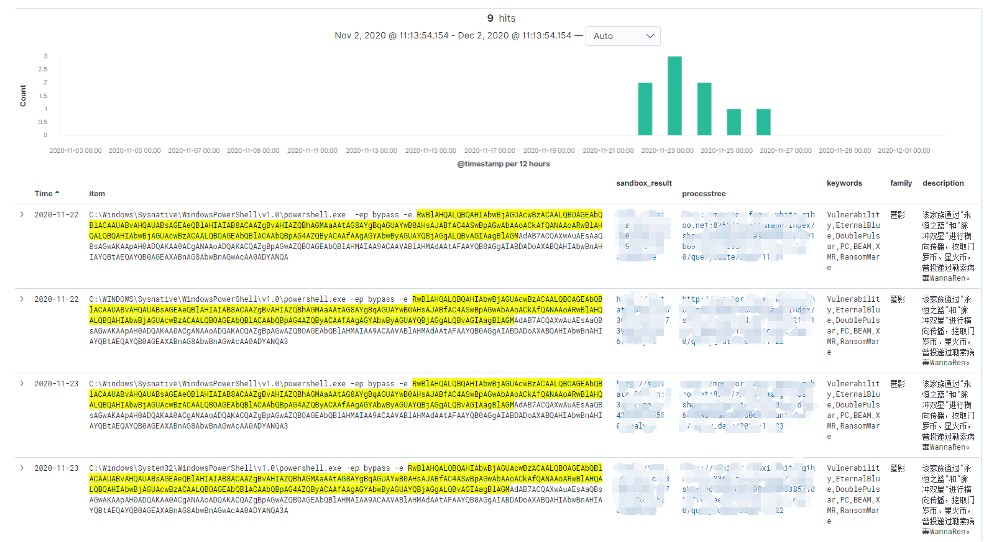Click the 2020-12-01 00:00 axis label
984x542 pixels.
904,151
